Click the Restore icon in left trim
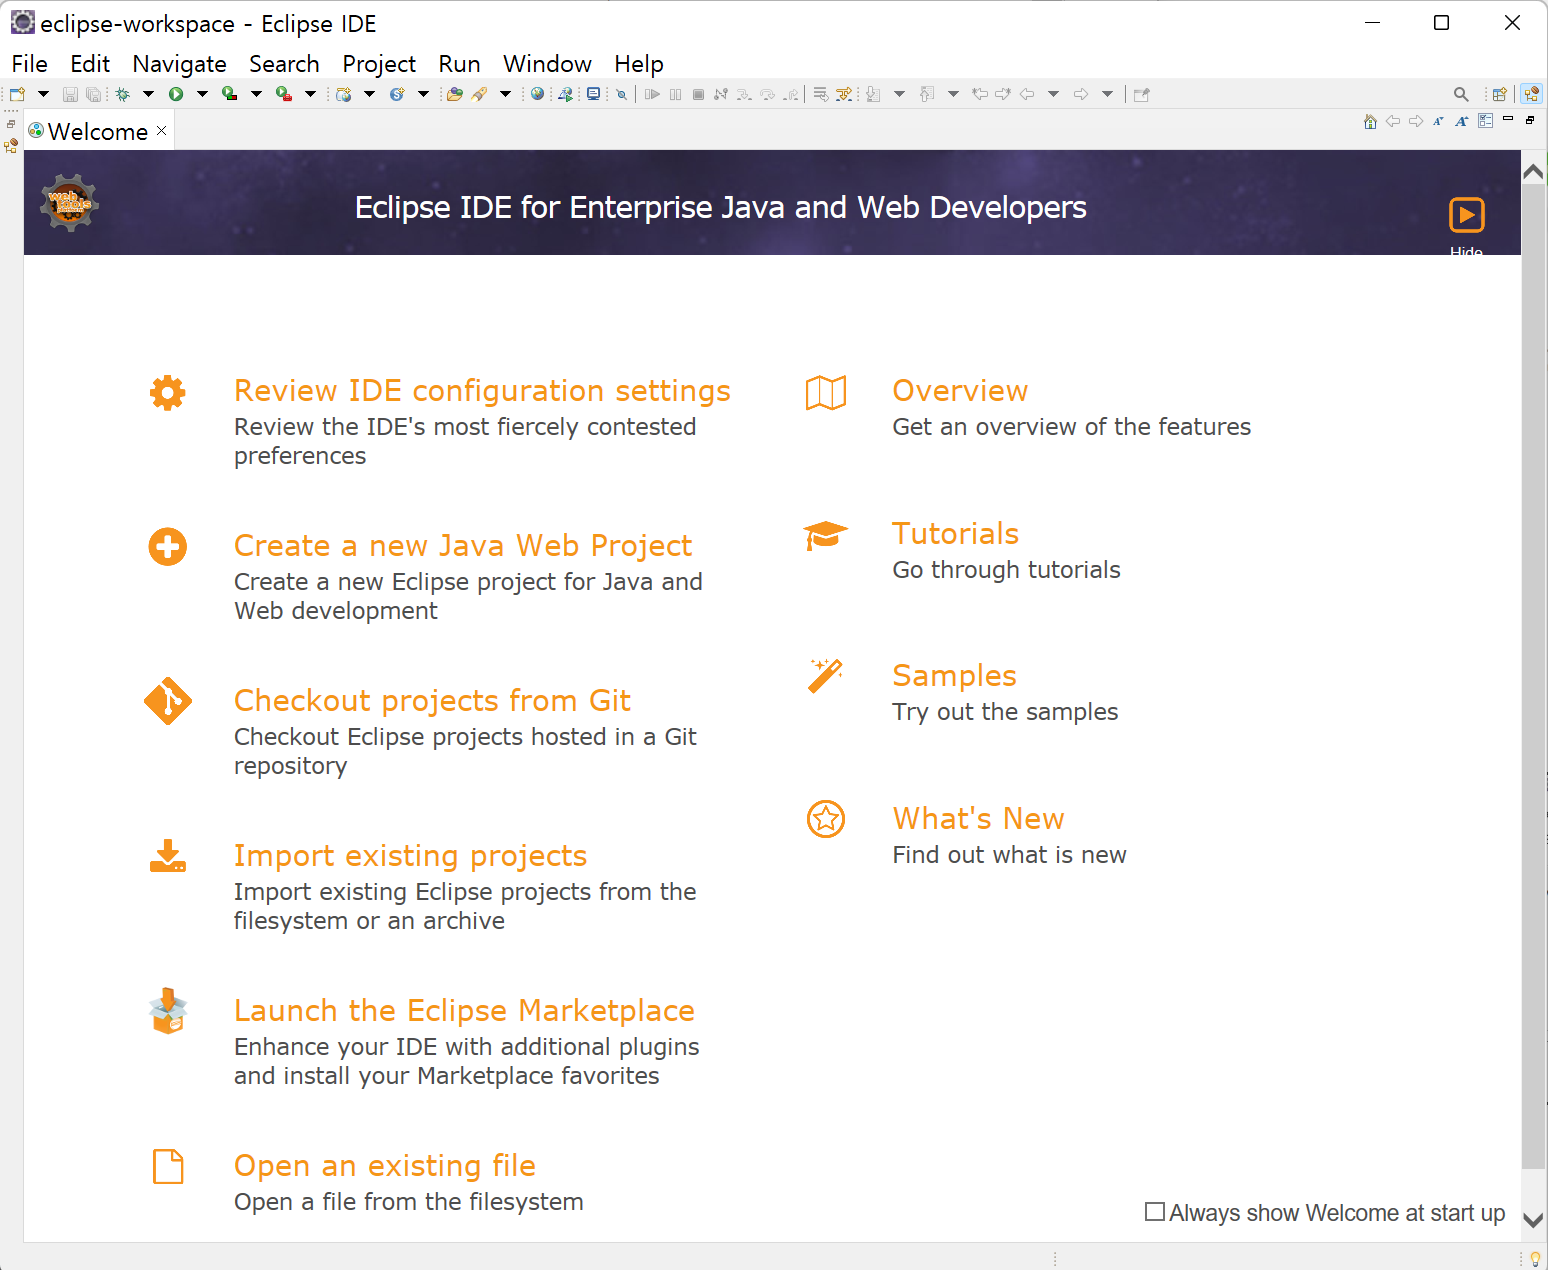 click(11, 124)
